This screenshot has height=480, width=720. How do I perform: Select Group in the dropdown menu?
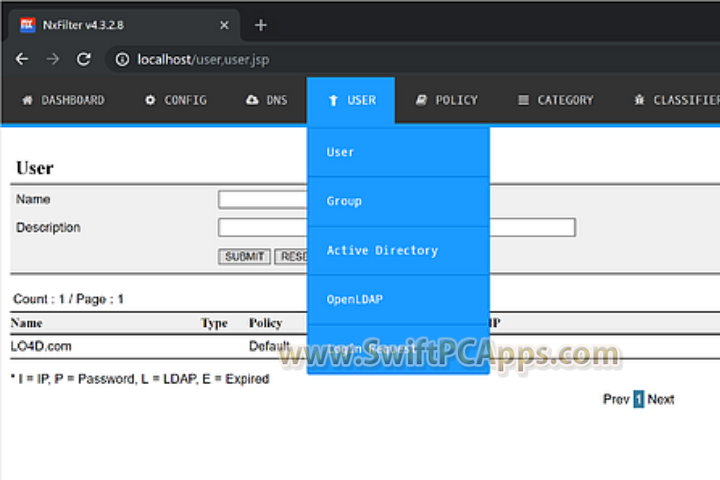click(x=398, y=201)
